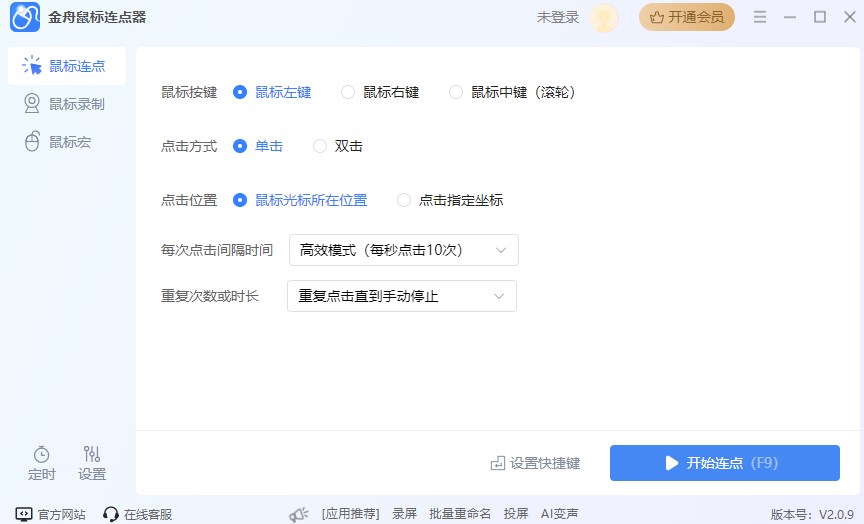Select the 双击 double-click radio option
Screen dimensions: 864x524
320,146
